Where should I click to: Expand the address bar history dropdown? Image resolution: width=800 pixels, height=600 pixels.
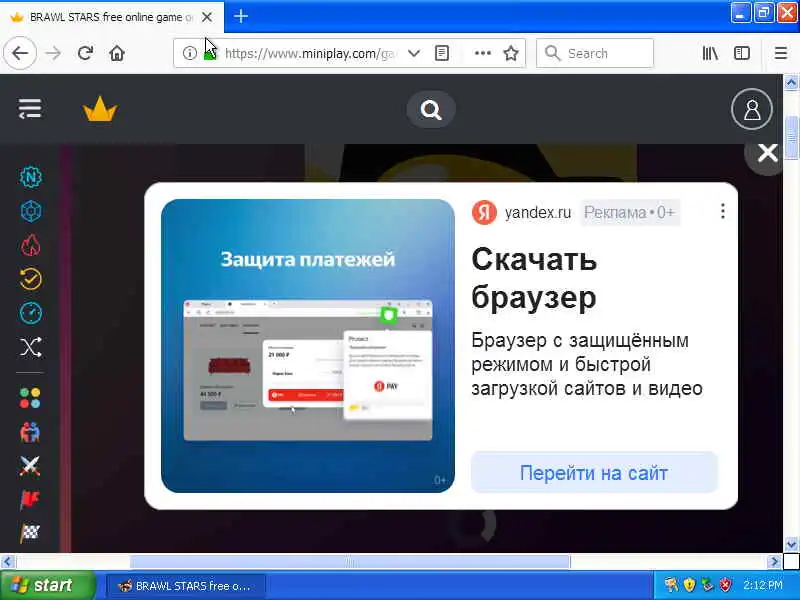click(x=414, y=53)
